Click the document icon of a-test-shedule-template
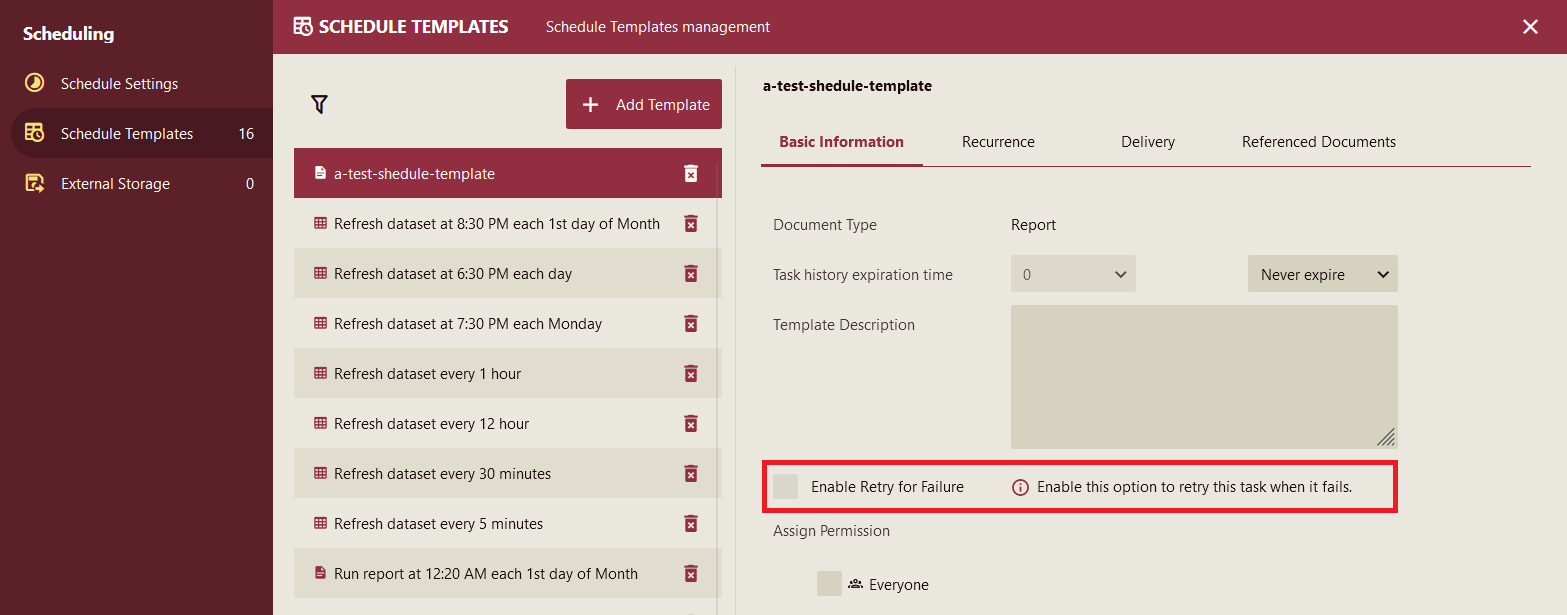 click(x=320, y=174)
